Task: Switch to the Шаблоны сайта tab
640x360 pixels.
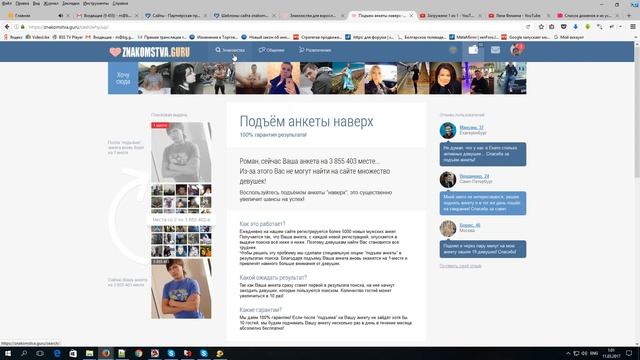Action: pos(244,16)
